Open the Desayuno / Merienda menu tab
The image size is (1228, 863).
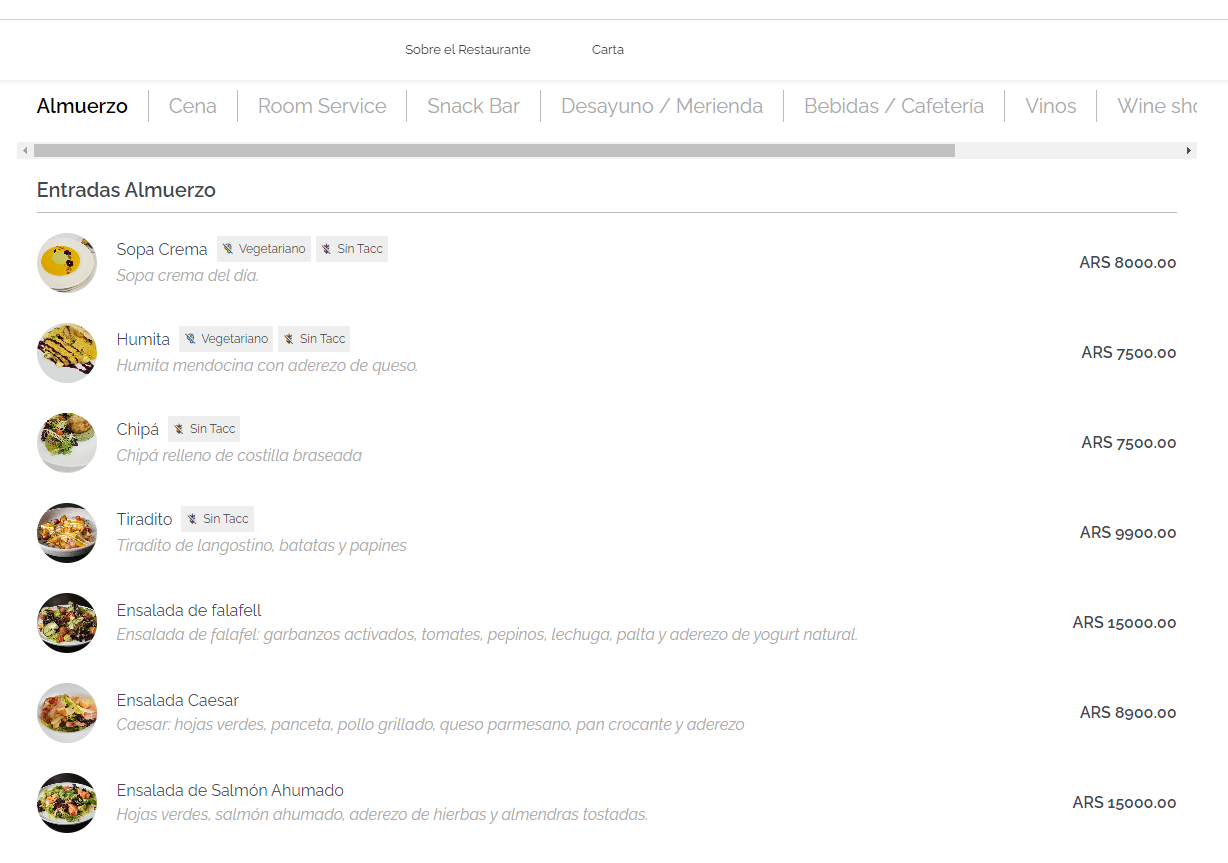(x=662, y=106)
